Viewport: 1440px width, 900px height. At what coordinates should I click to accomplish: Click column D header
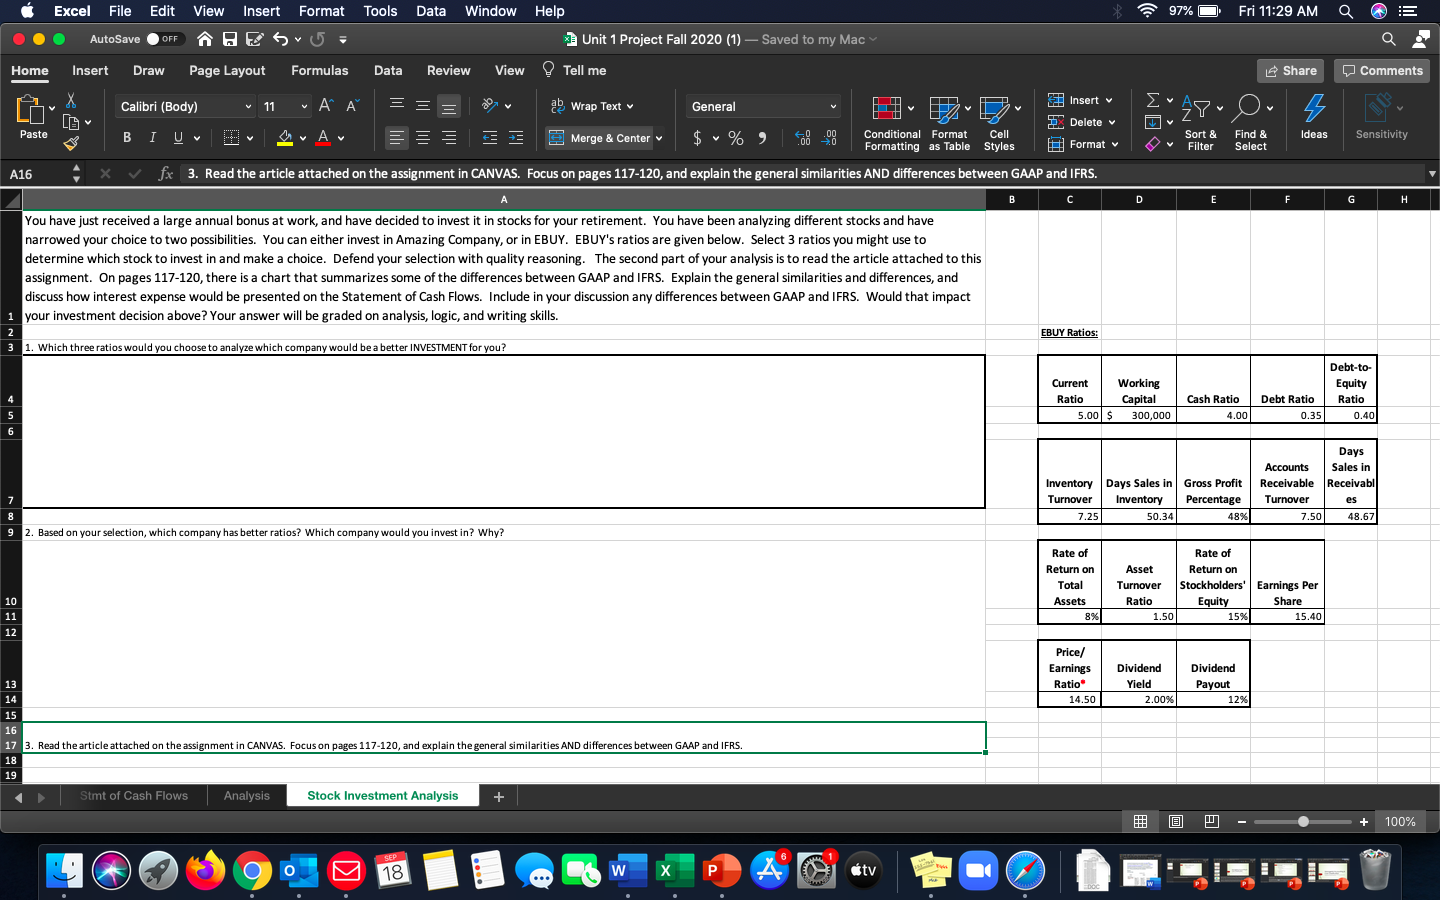[x=1139, y=200]
